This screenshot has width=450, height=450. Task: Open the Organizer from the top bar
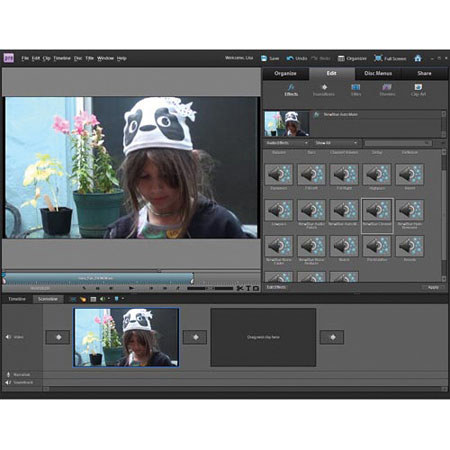click(352, 58)
